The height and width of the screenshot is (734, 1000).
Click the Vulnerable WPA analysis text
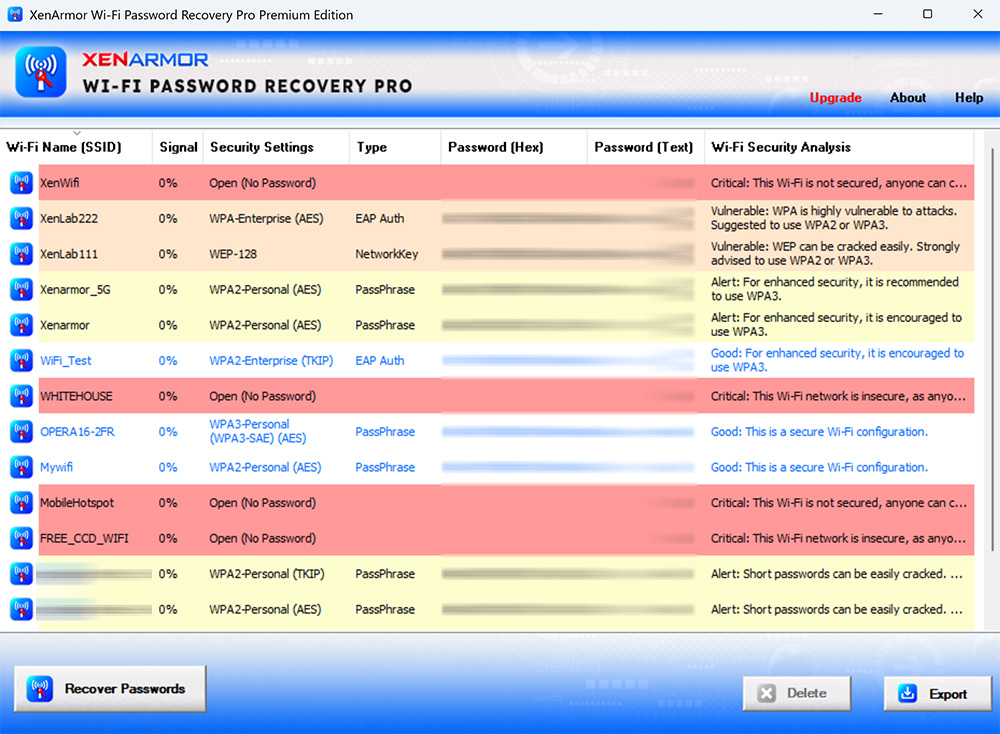point(834,218)
